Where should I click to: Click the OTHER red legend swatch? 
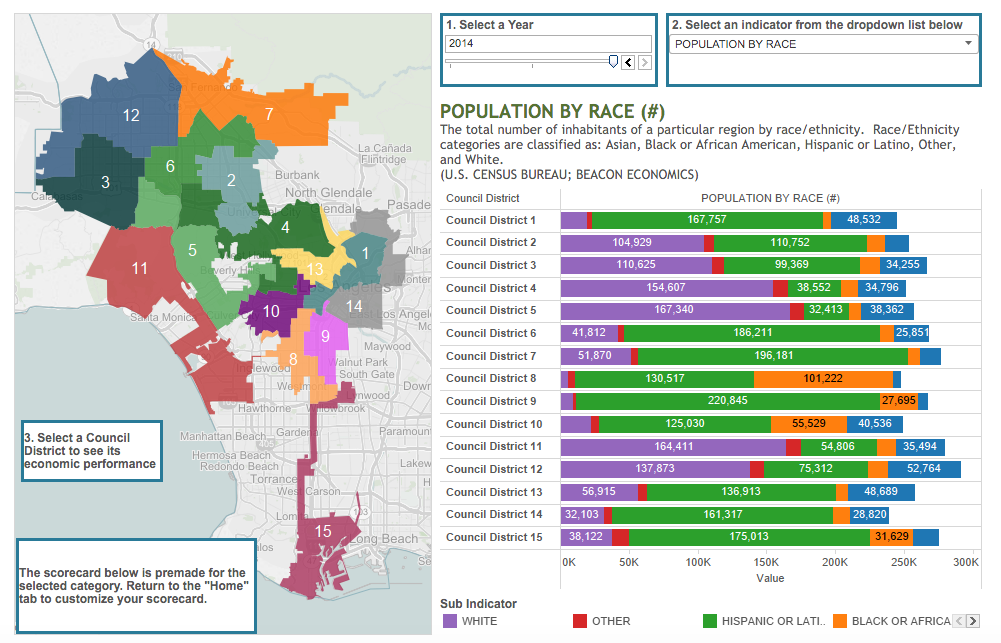point(579,621)
